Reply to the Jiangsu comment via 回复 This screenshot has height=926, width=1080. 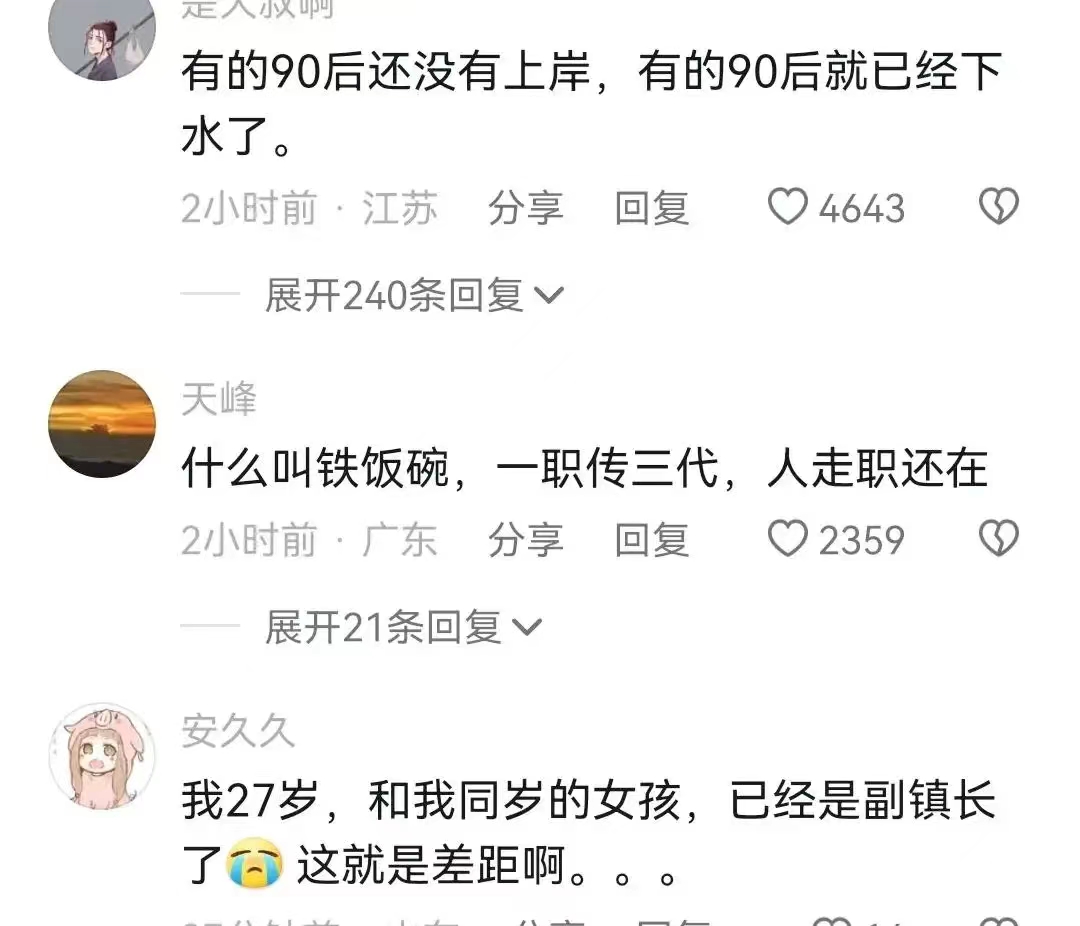pos(652,208)
